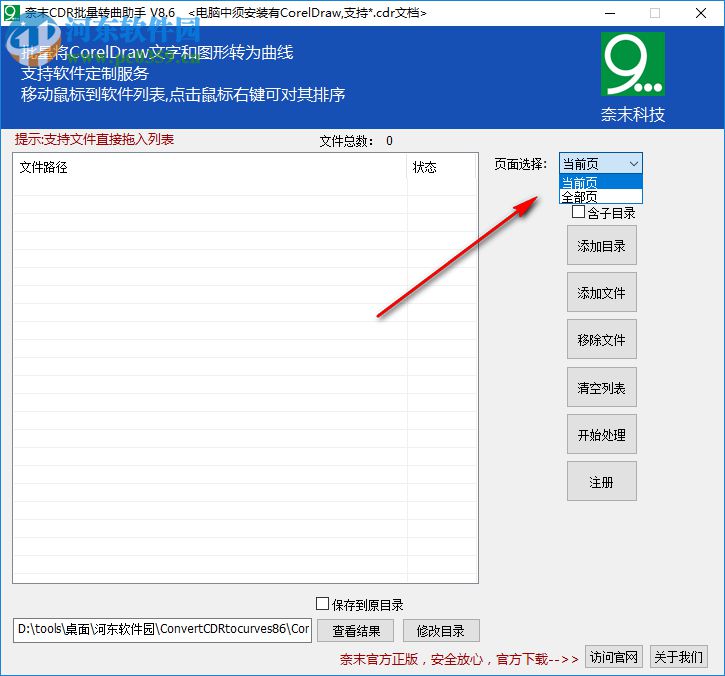725x676 pixels.
Task: Click the 奈末官方正版 red notice text
Action: click(459, 659)
